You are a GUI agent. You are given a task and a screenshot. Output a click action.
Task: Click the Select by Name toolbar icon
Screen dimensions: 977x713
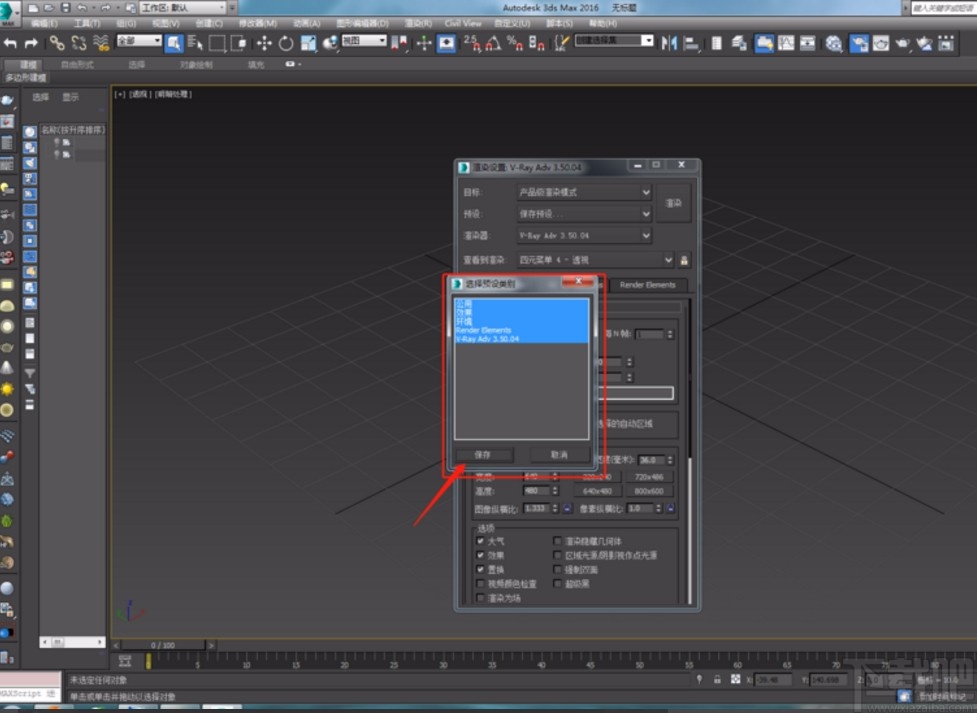(x=195, y=43)
